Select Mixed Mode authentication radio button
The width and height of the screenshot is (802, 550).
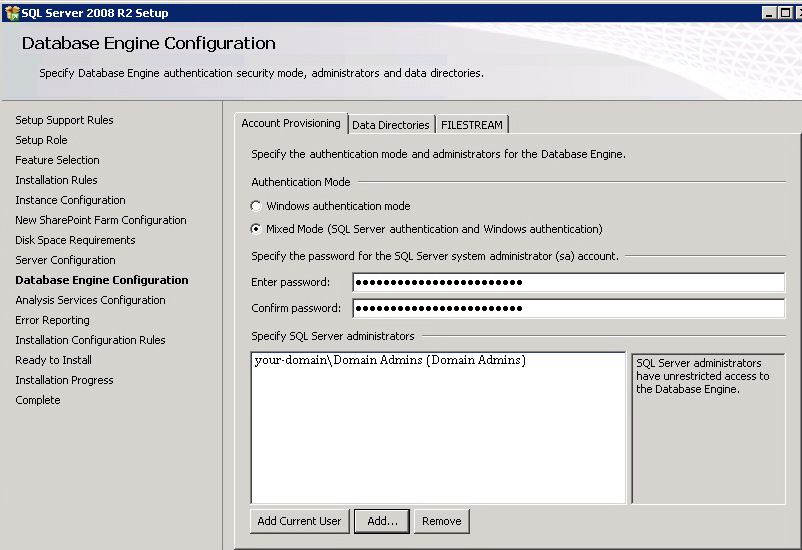click(256, 229)
